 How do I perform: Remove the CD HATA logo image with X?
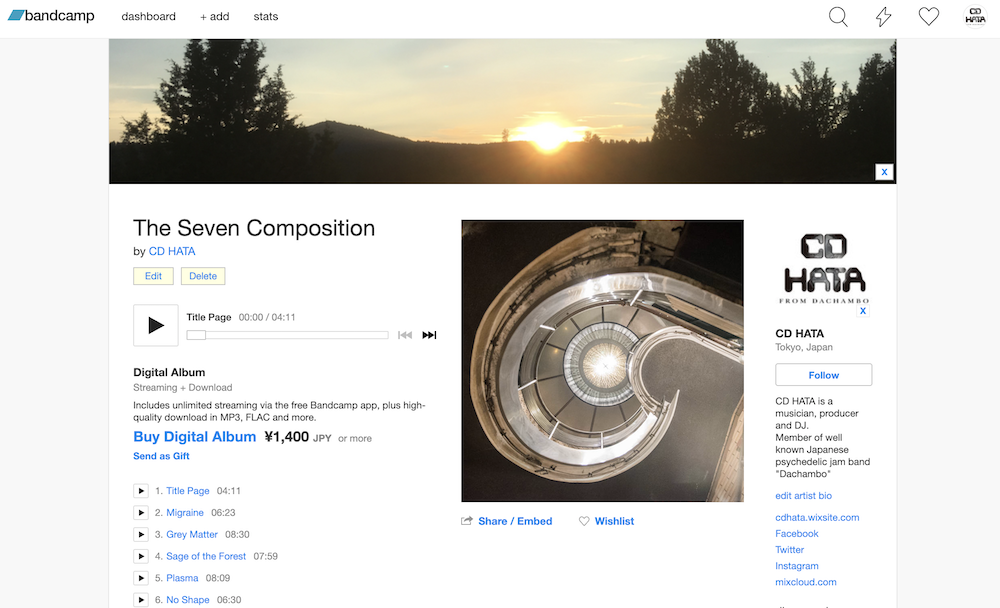[863, 311]
